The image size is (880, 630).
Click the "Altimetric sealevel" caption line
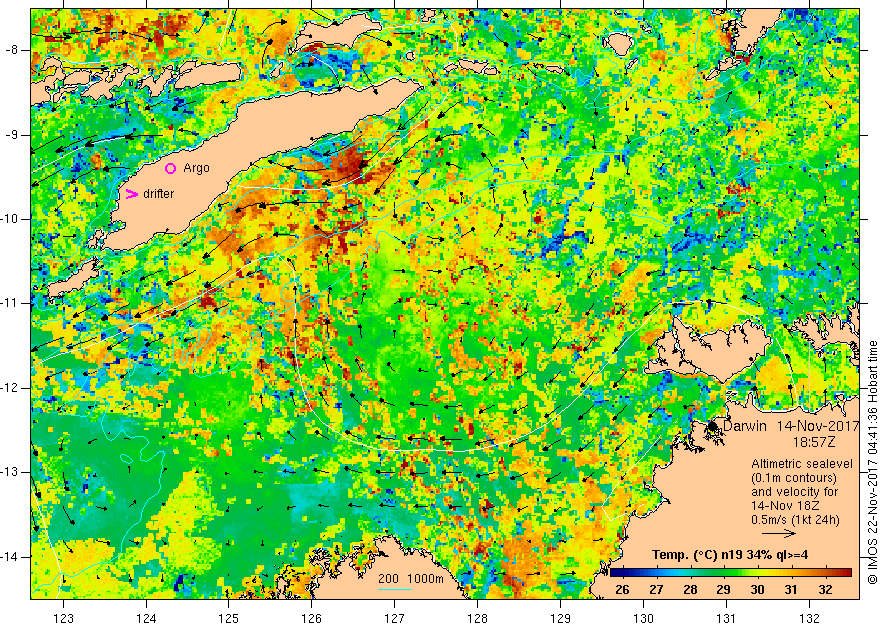pyautogui.click(x=802, y=464)
